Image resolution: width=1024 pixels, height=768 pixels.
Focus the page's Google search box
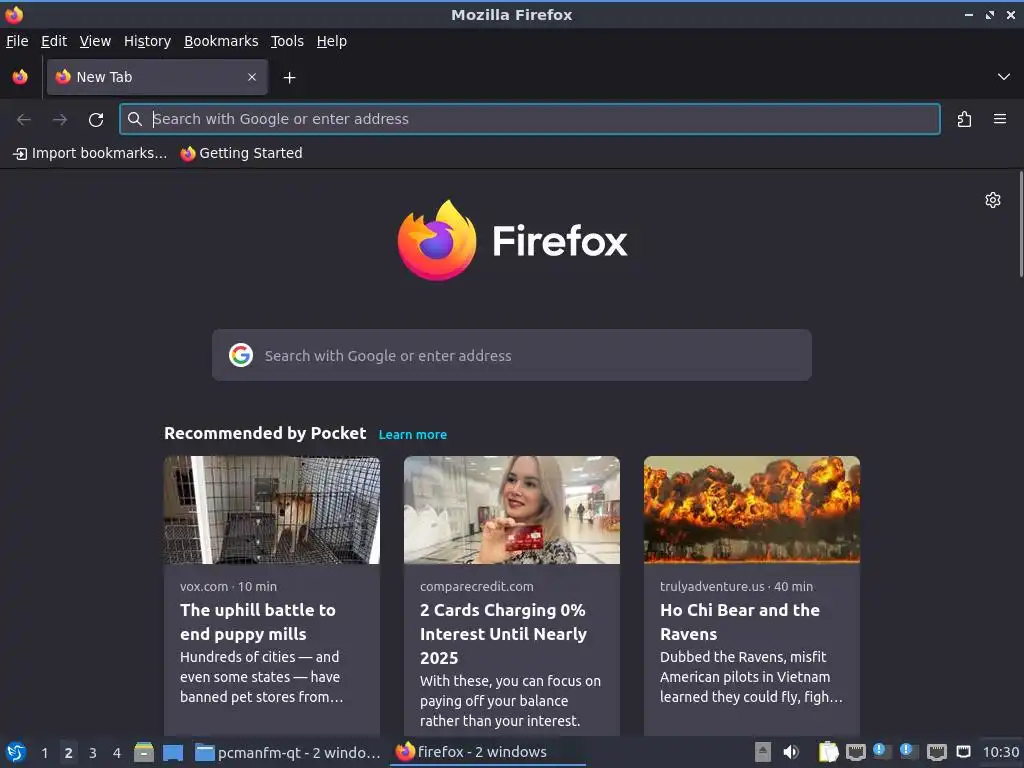(511, 355)
